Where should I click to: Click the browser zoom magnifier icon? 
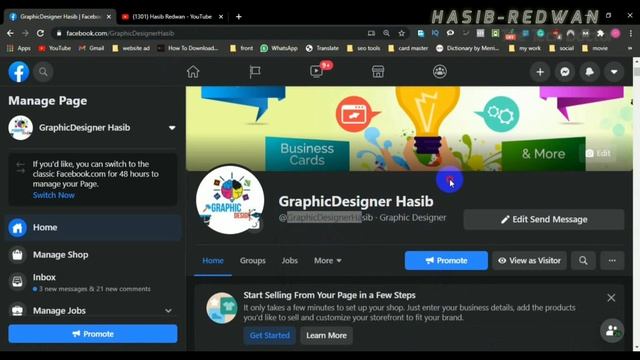[386, 33]
